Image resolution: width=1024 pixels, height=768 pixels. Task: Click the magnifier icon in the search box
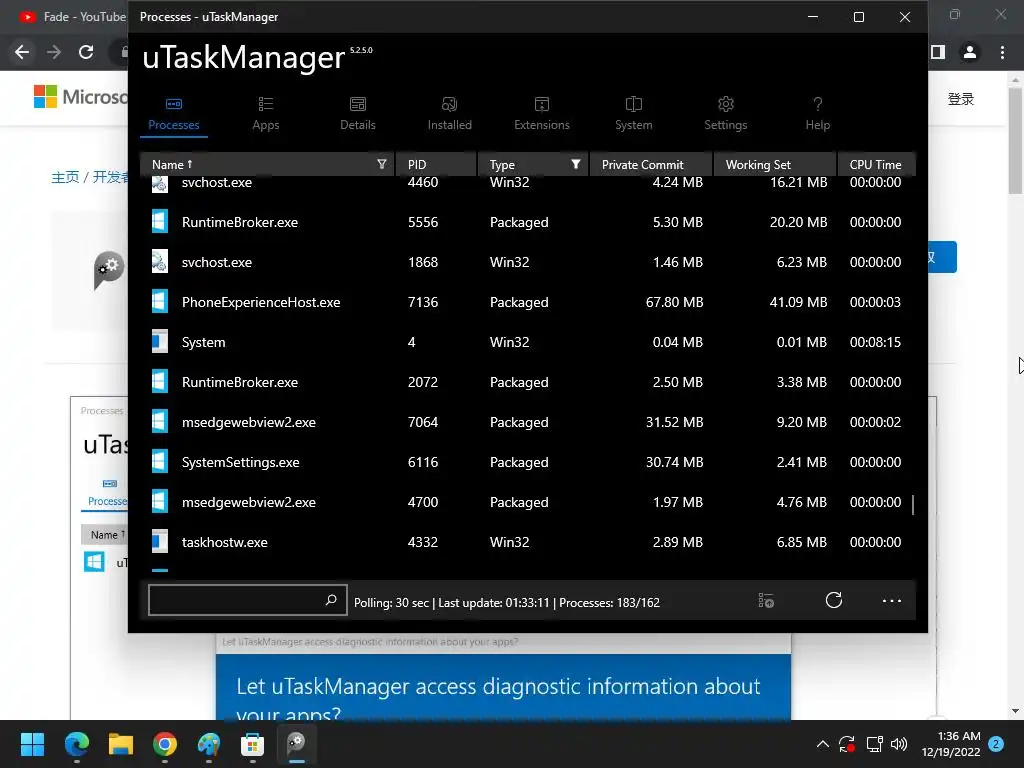tap(332, 600)
